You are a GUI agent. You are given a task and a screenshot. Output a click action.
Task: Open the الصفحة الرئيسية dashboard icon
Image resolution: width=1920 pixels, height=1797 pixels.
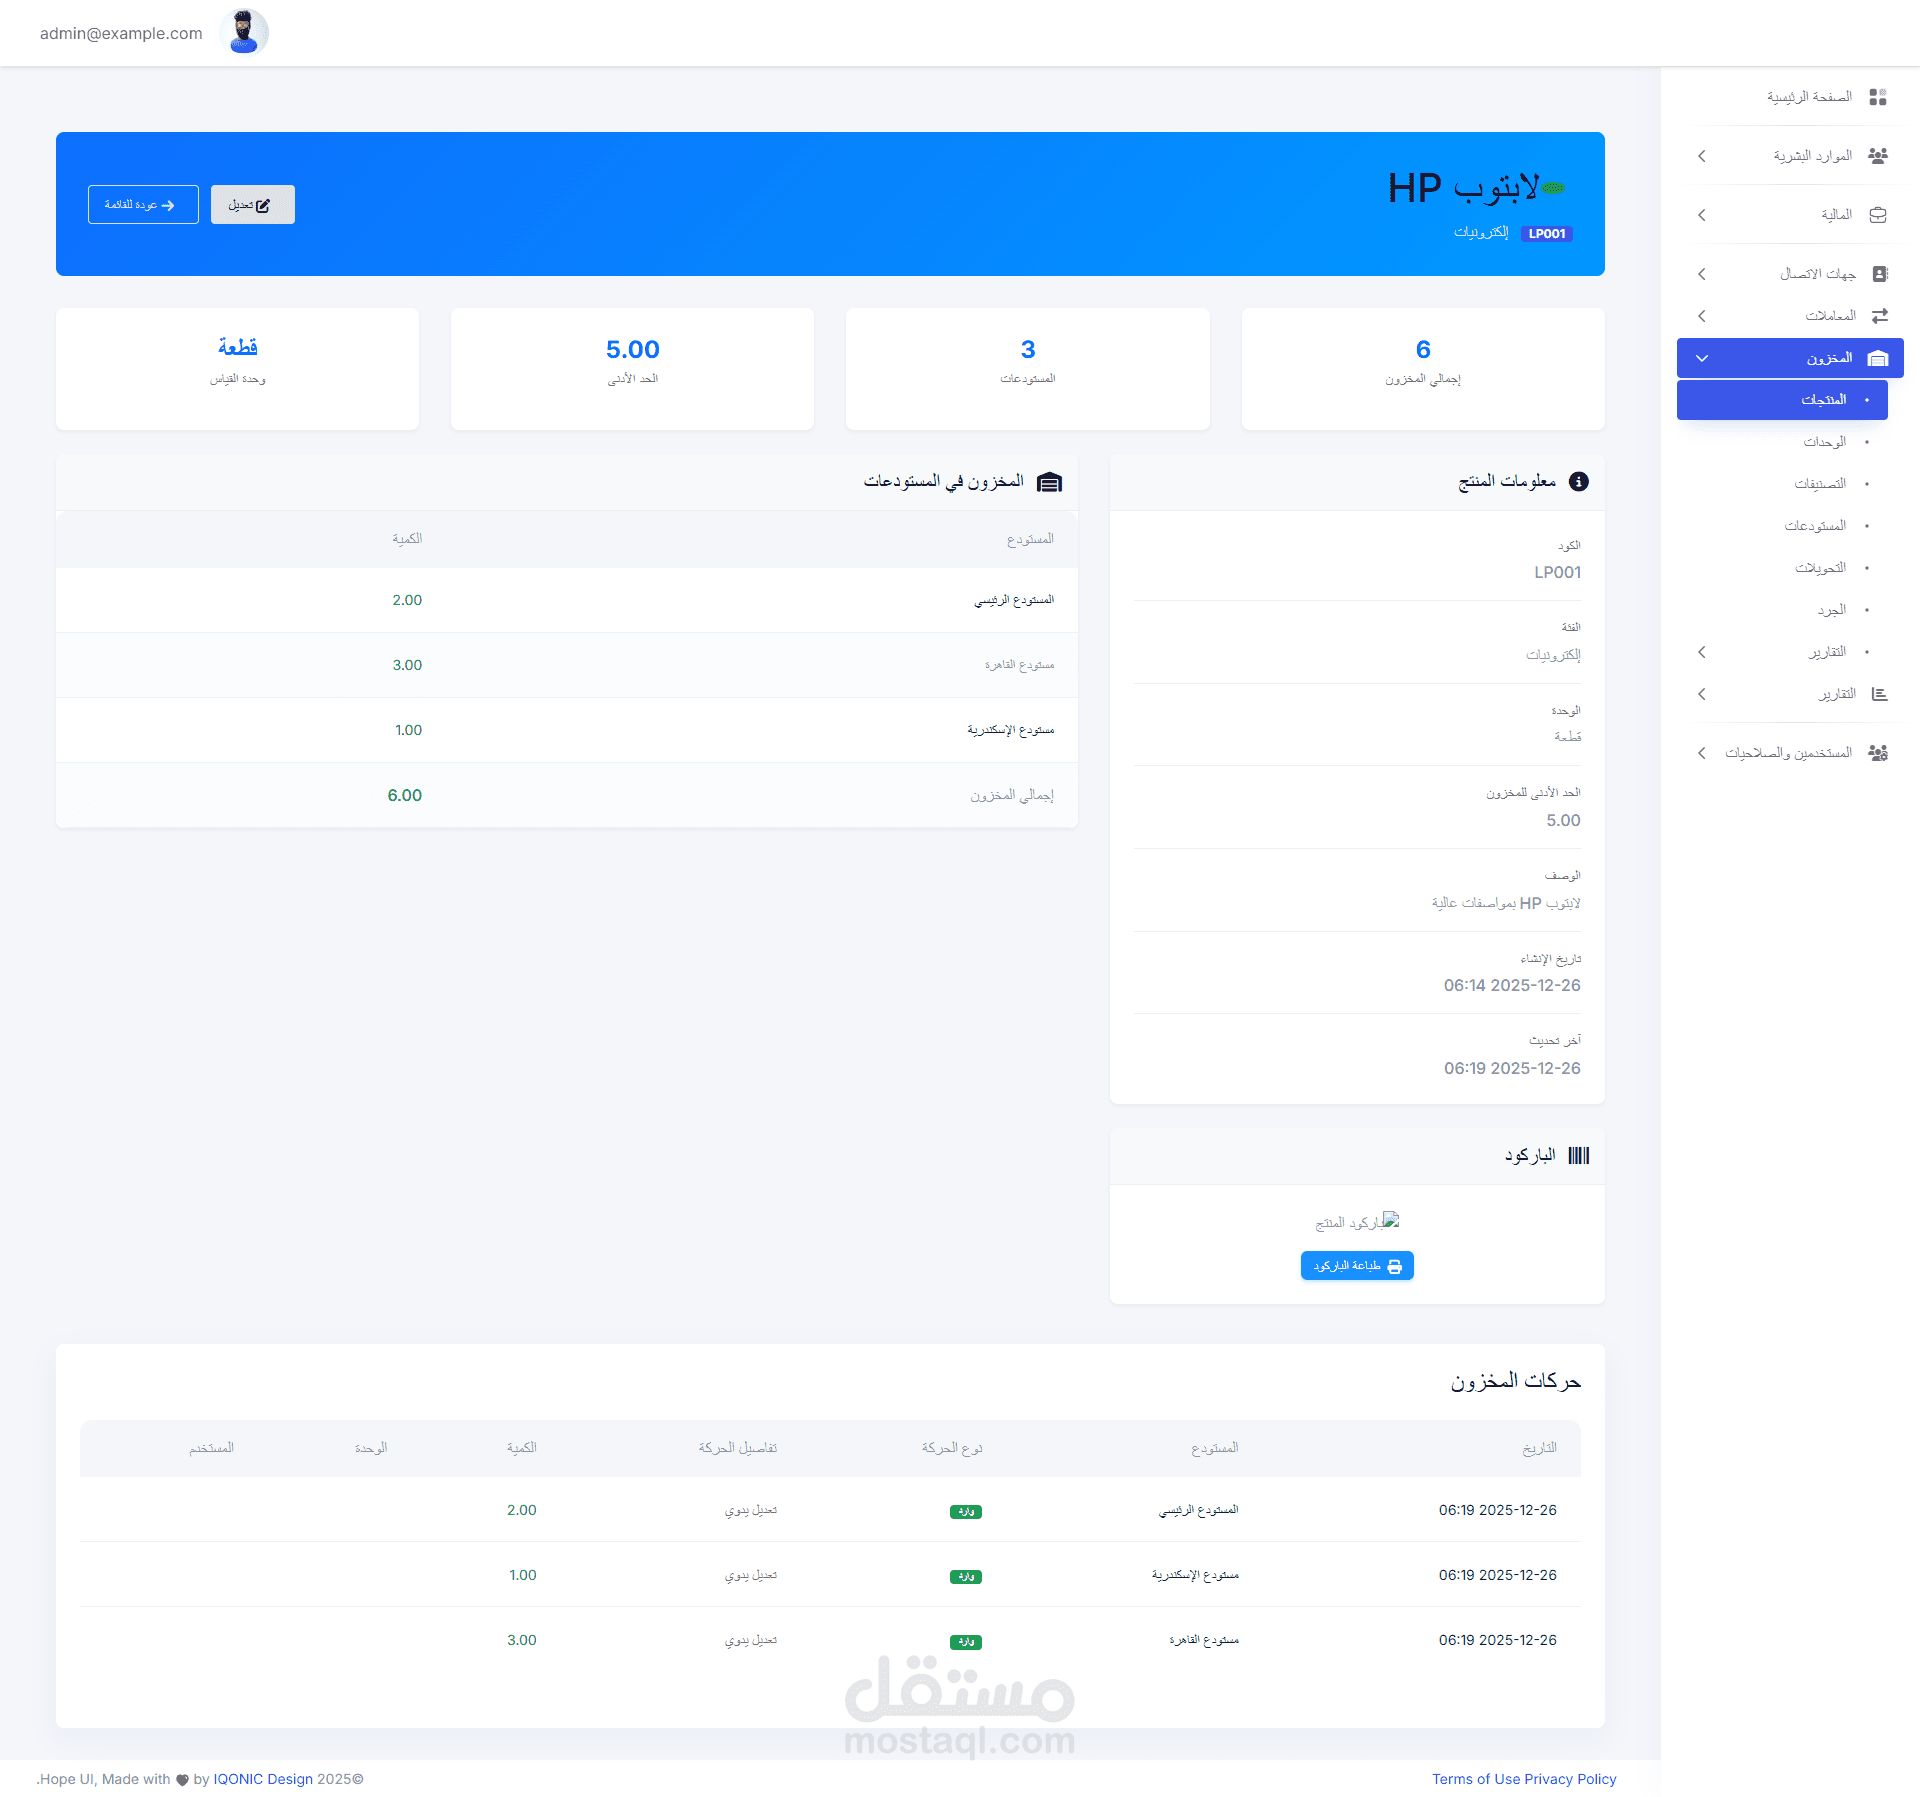tap(1880, 96)
